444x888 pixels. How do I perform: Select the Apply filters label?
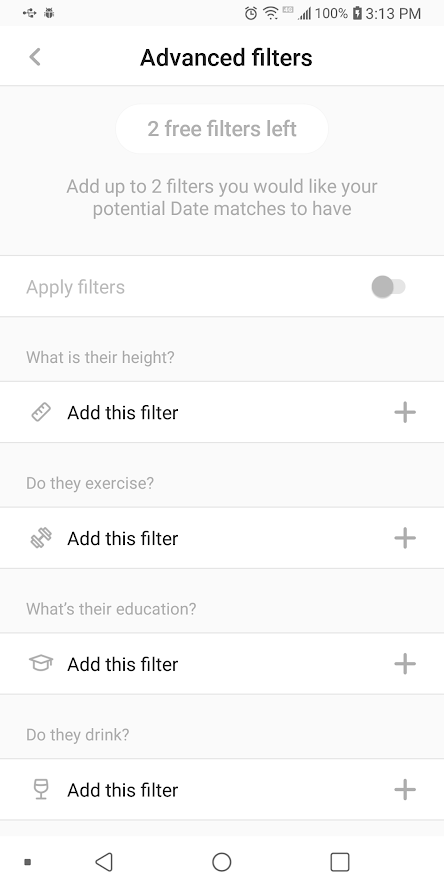pos(75,287)
